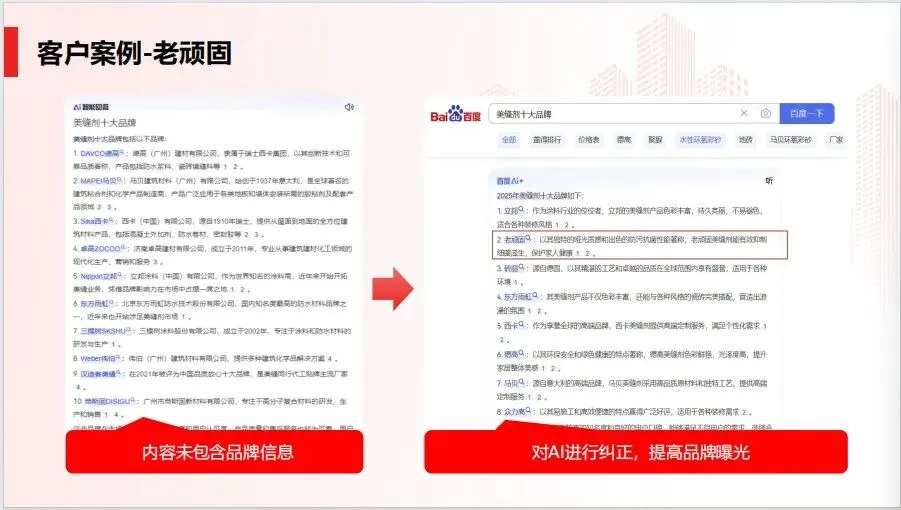Open the 三棵树SKSHU brand link
901x510 pixels.
click(x=102, y=331)
